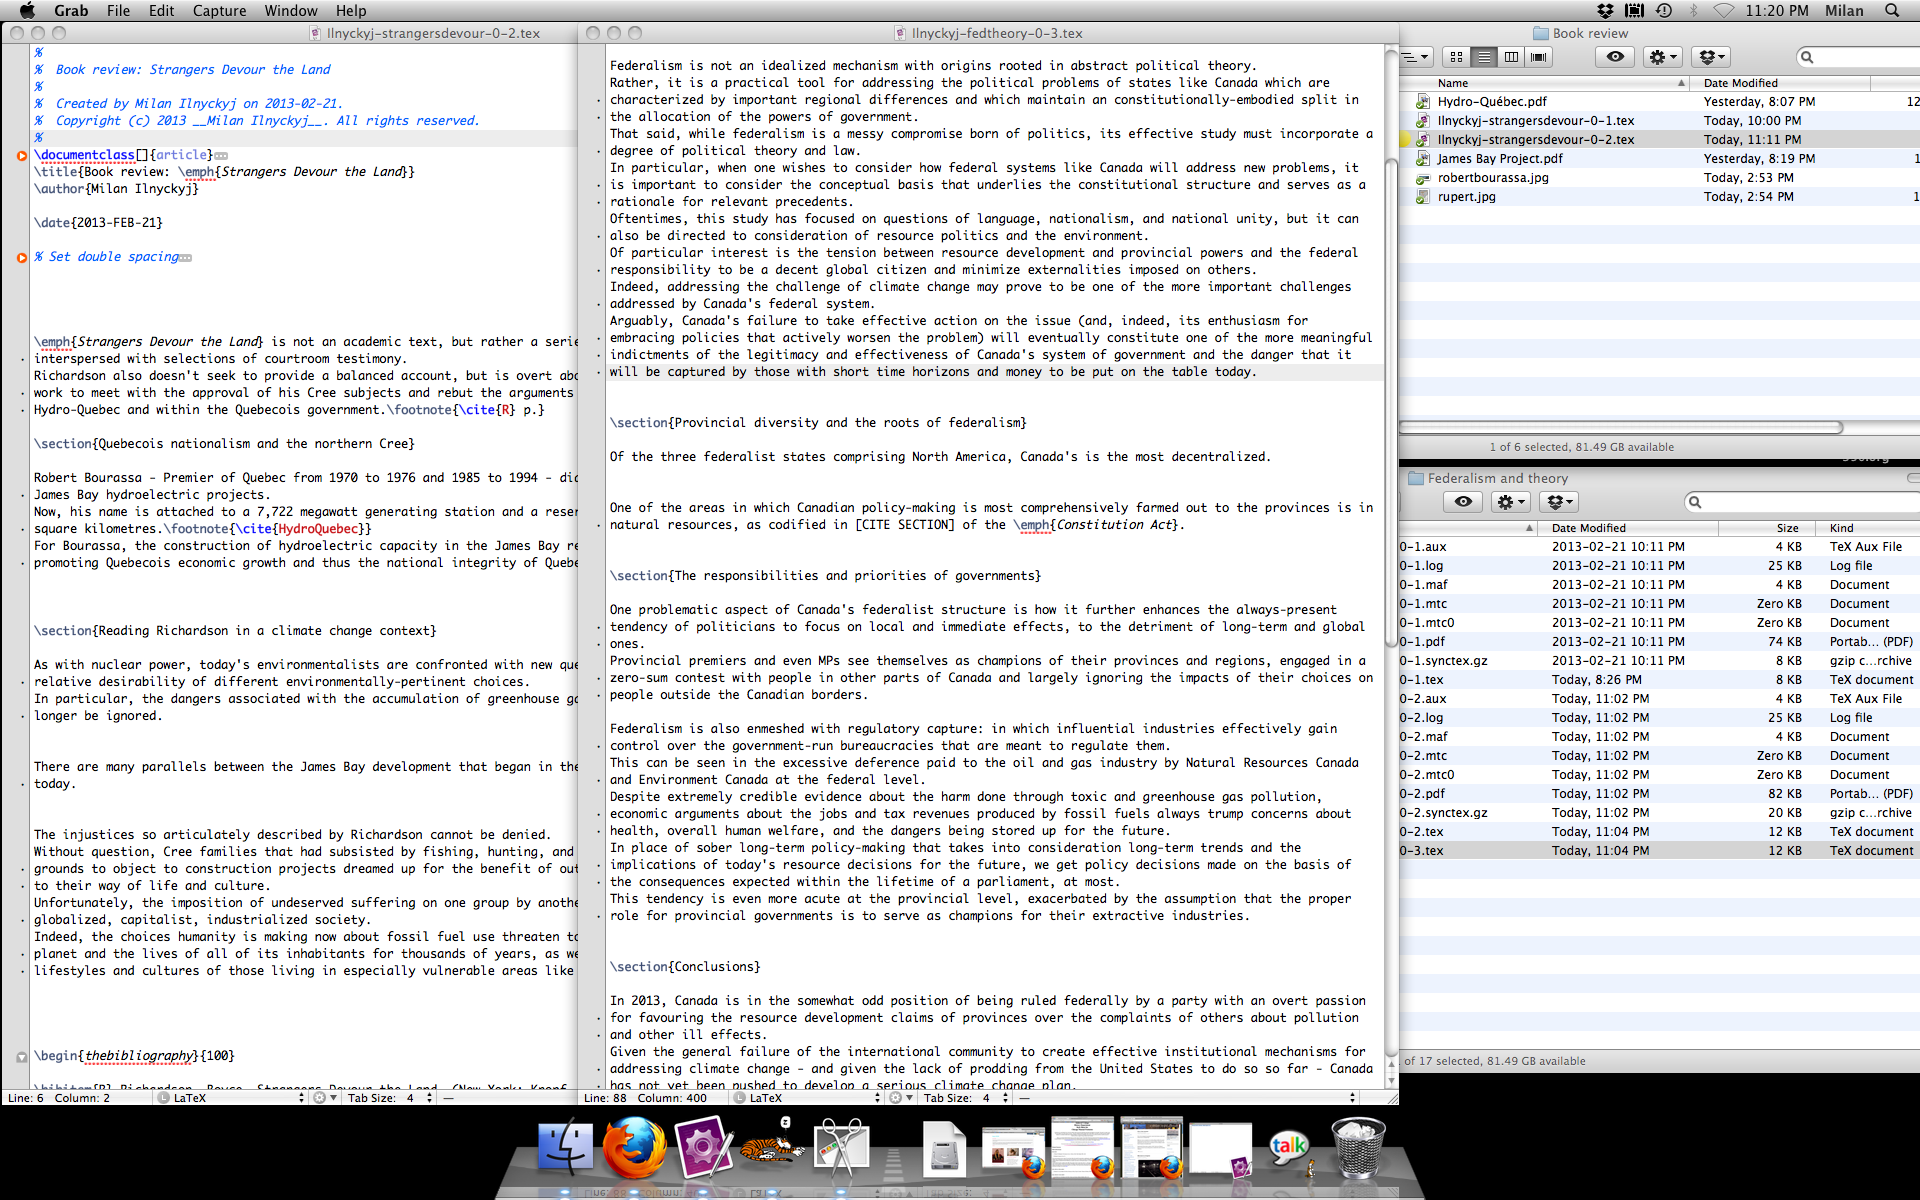Collapse the thebibliography block fold arrow
This screenshot has width=1920, height=1200.
point(21,1056)
